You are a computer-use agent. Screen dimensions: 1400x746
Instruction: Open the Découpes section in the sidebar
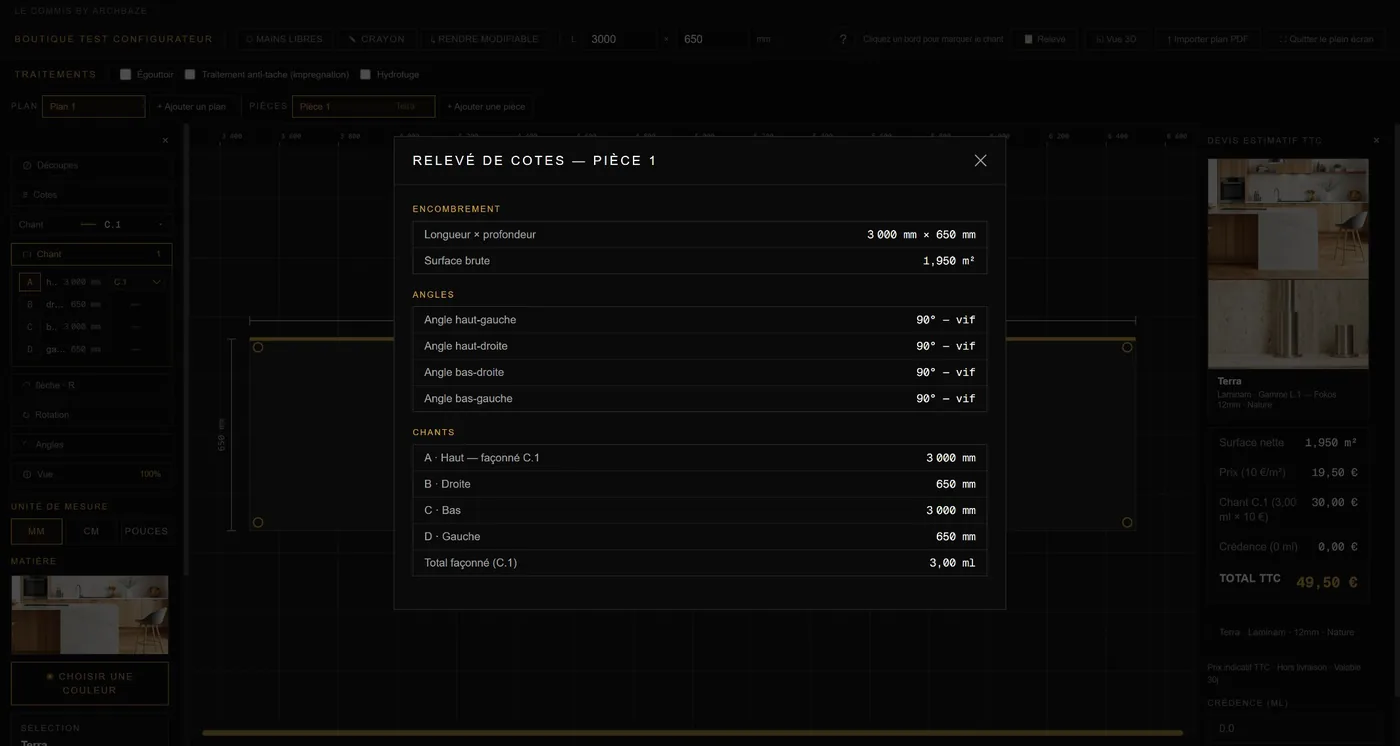pyautogui.click(x=92, y=165)
